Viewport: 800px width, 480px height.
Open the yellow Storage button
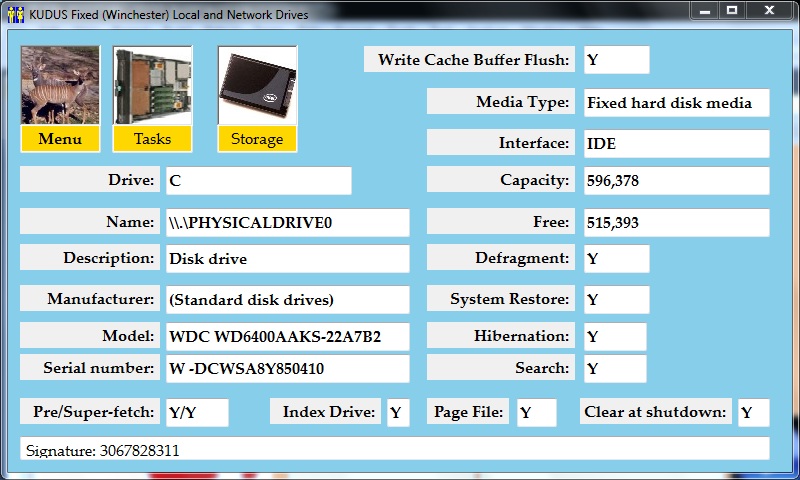coord(257,139)
